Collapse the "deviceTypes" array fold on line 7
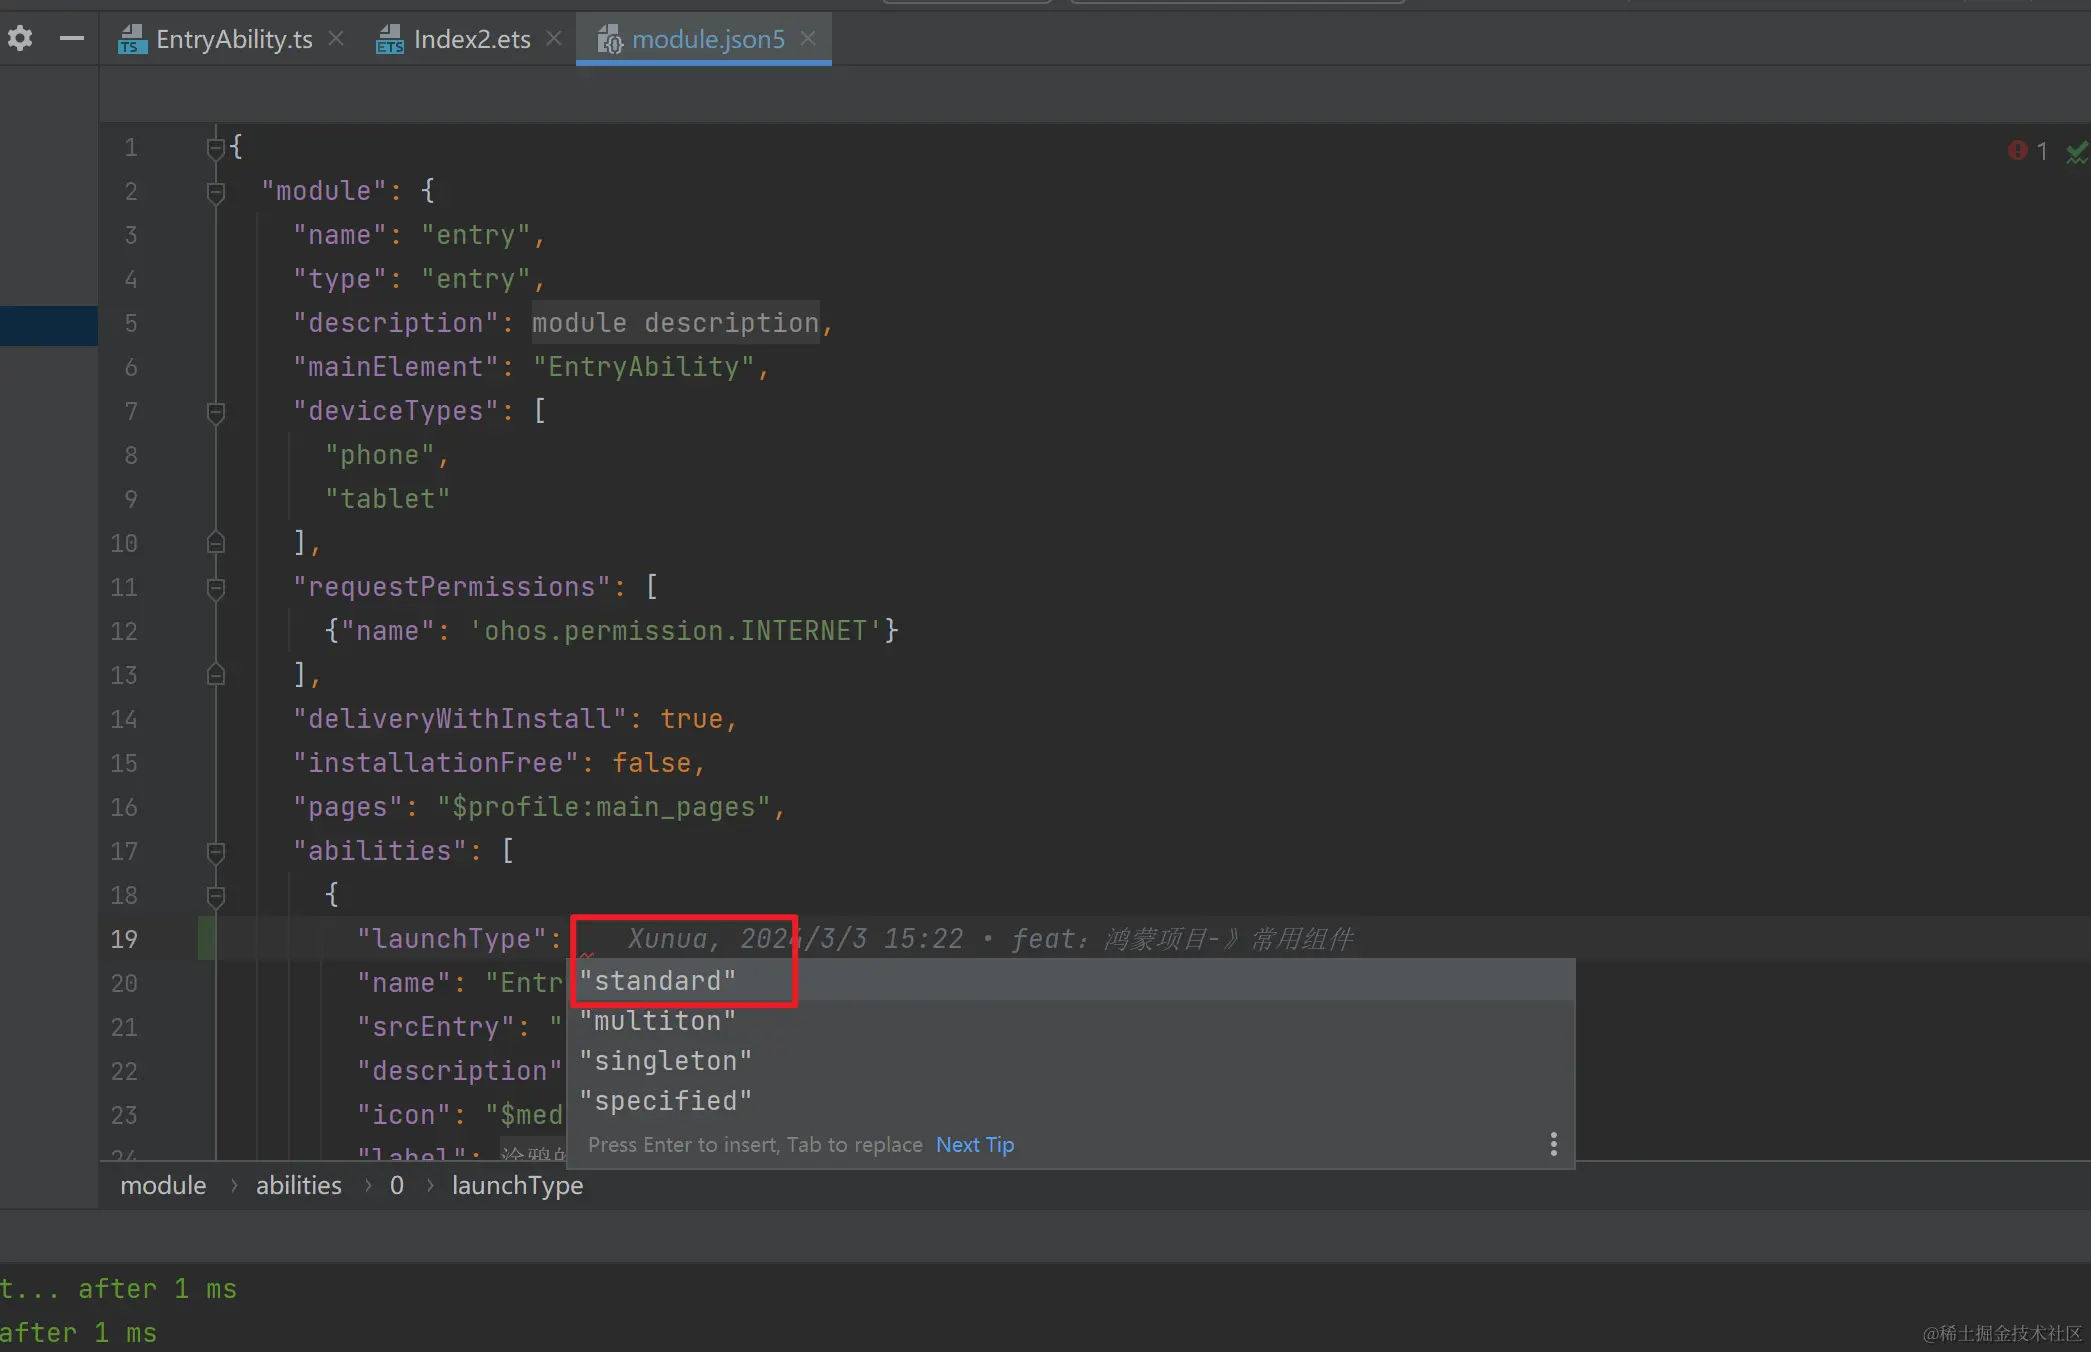The width and height of the screenshot is (2091, 1352). pyautogui.click(x=215, y=412)
